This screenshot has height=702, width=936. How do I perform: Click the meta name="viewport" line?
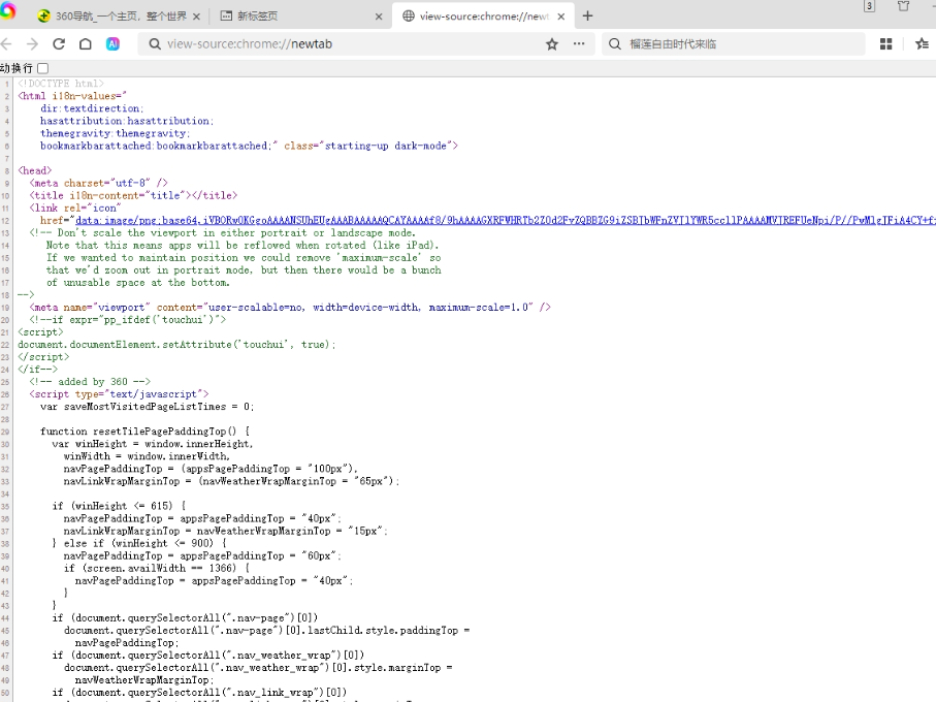click(290, 307)
